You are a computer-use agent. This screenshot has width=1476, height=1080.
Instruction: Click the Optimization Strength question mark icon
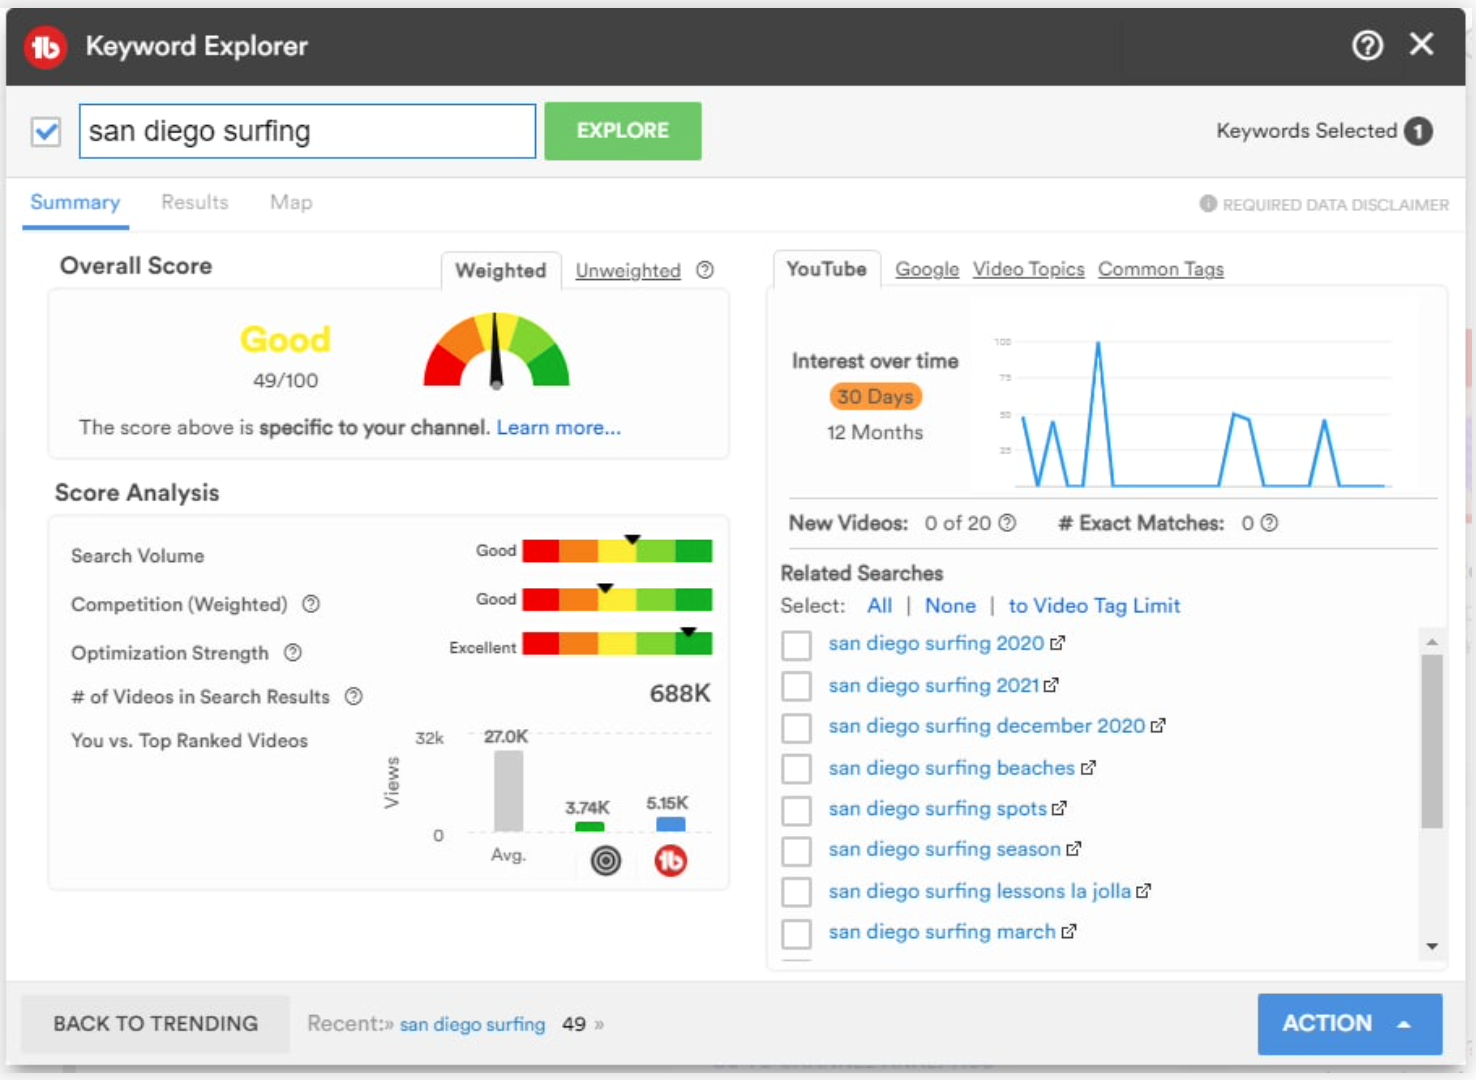[293, 653]
